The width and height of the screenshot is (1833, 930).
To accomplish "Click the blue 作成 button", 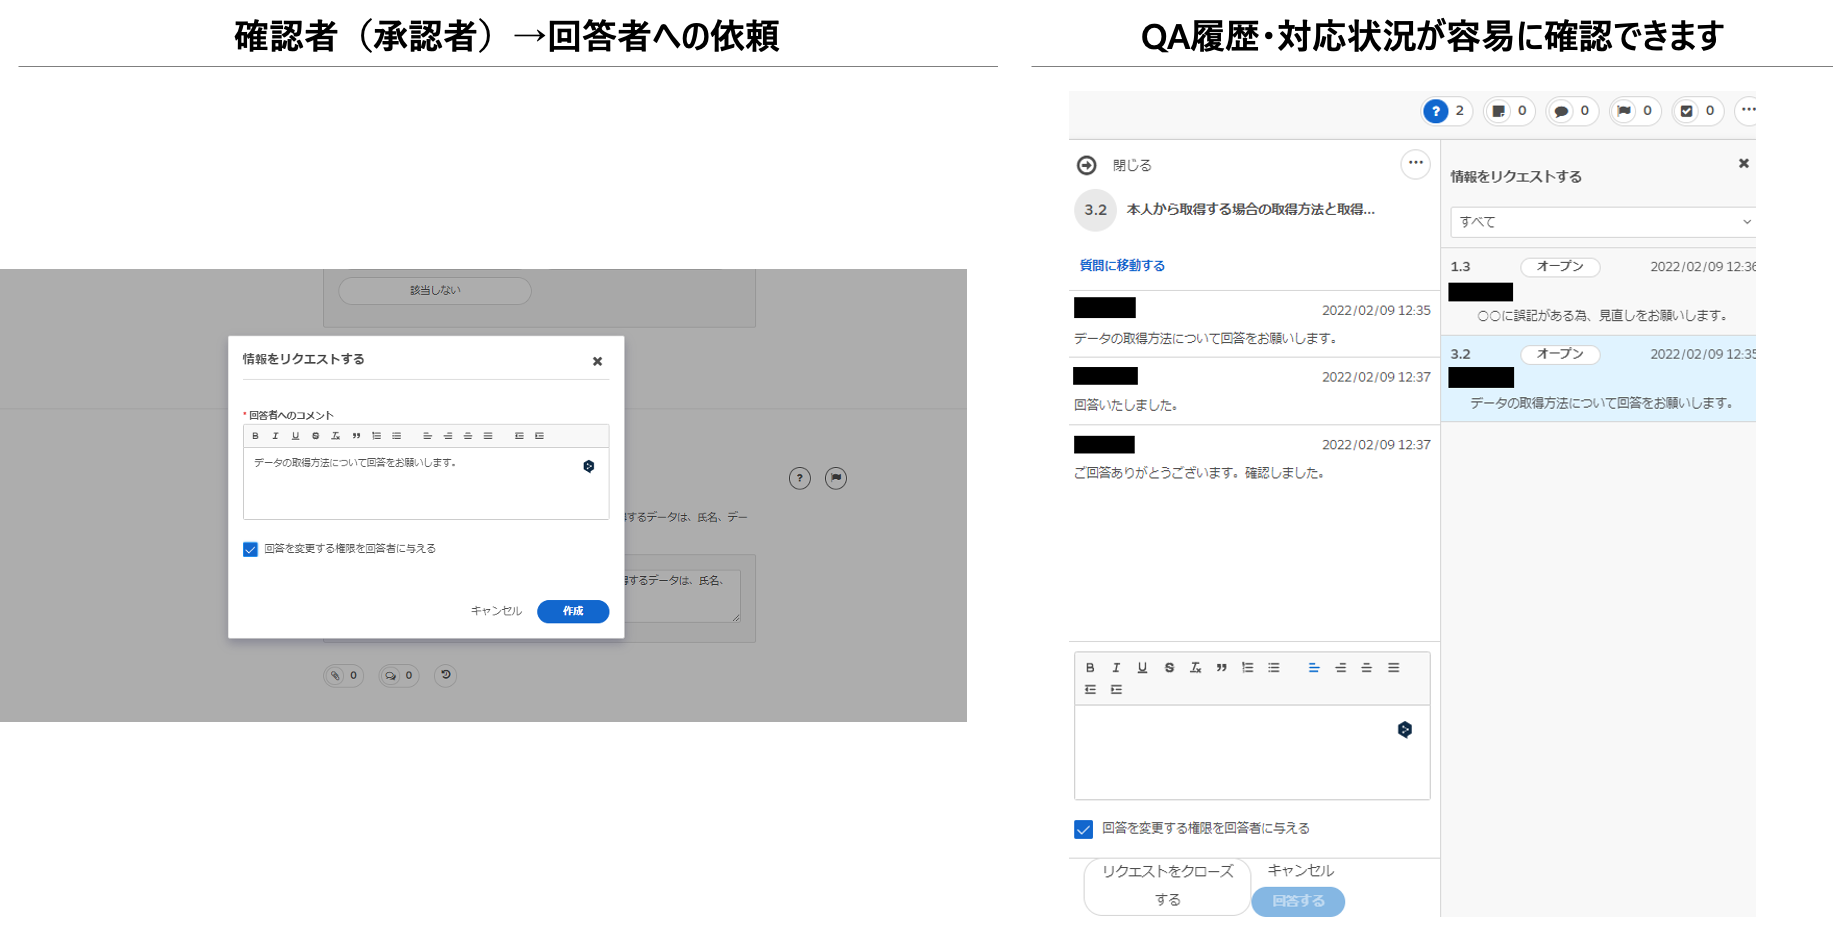I will pos(573,611).
